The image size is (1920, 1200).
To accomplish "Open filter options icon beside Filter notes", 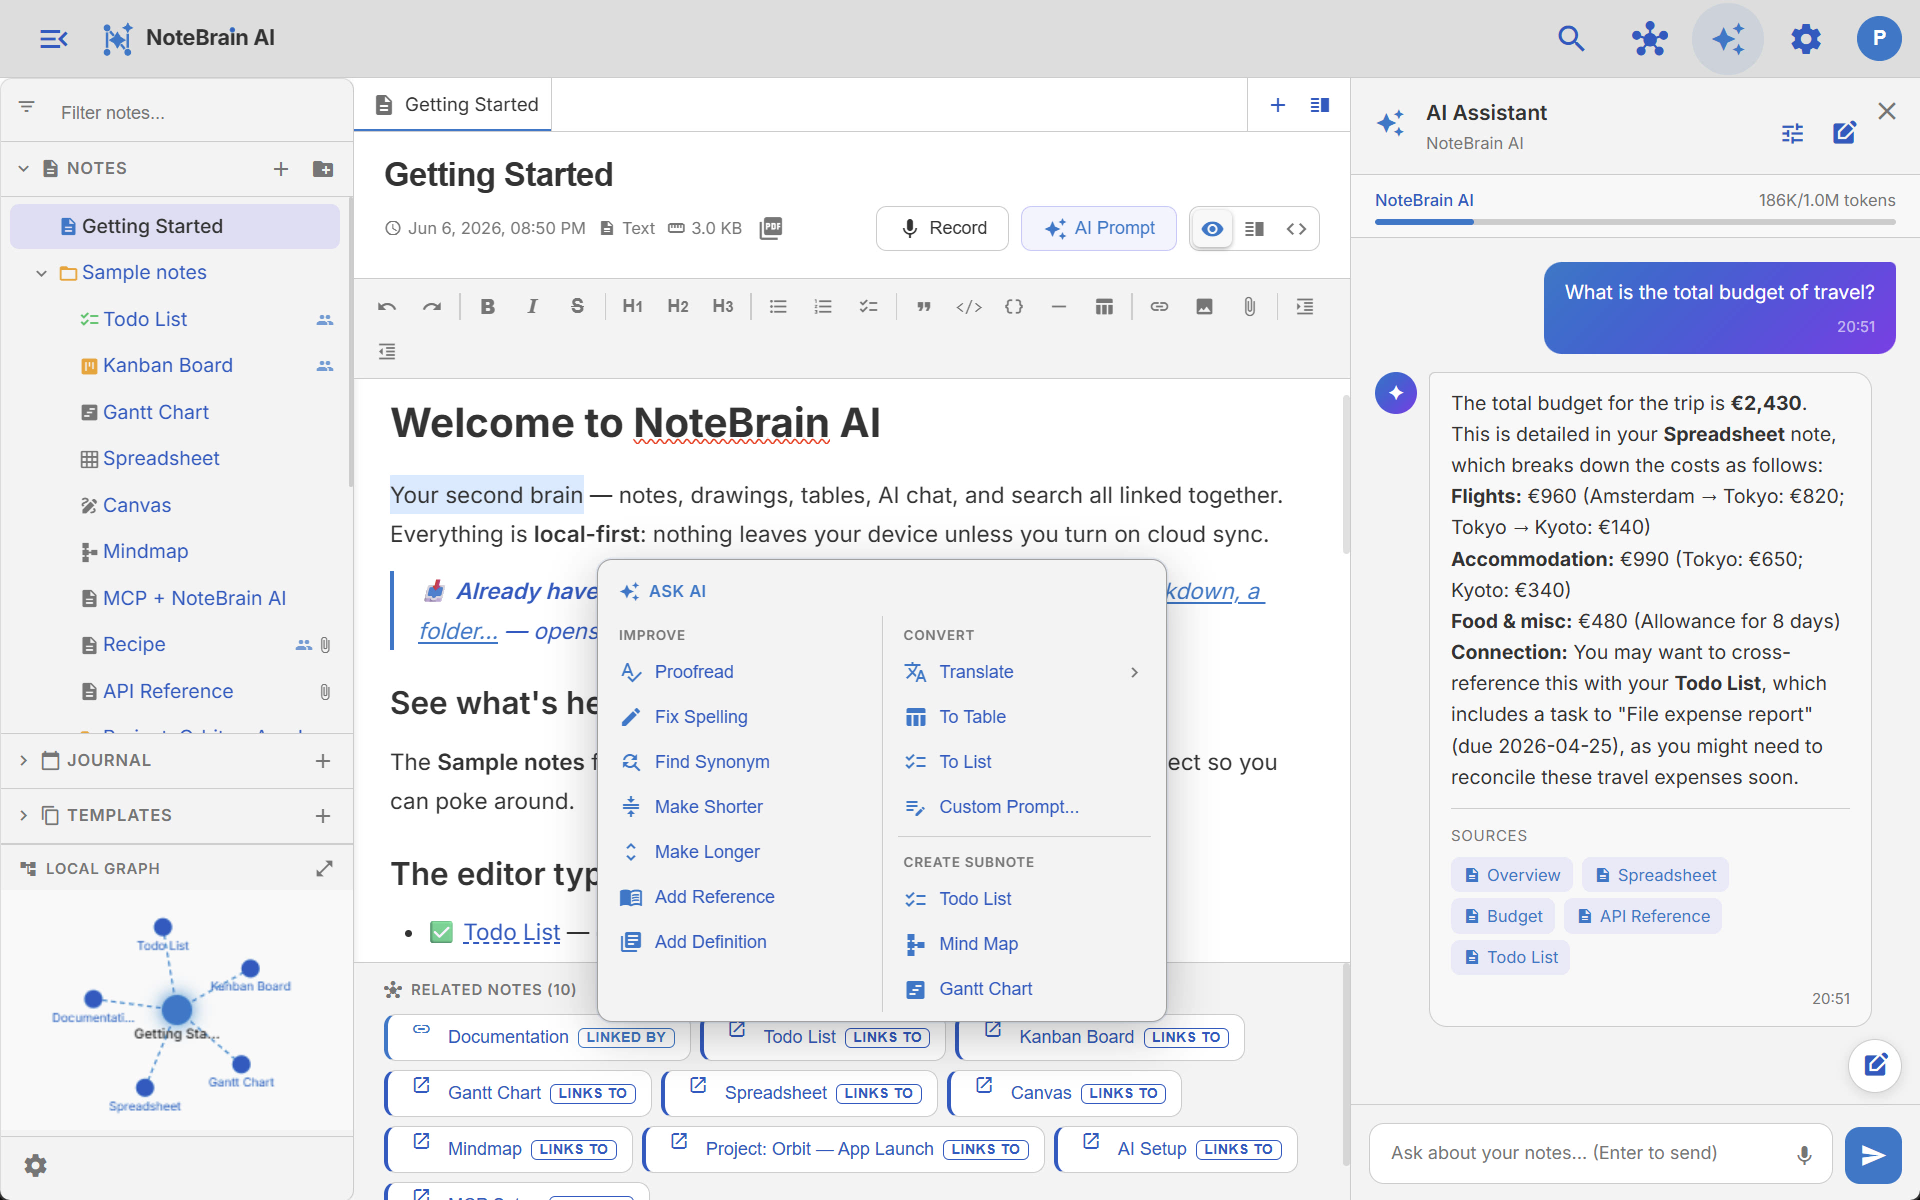I will (x=27, y=107).
